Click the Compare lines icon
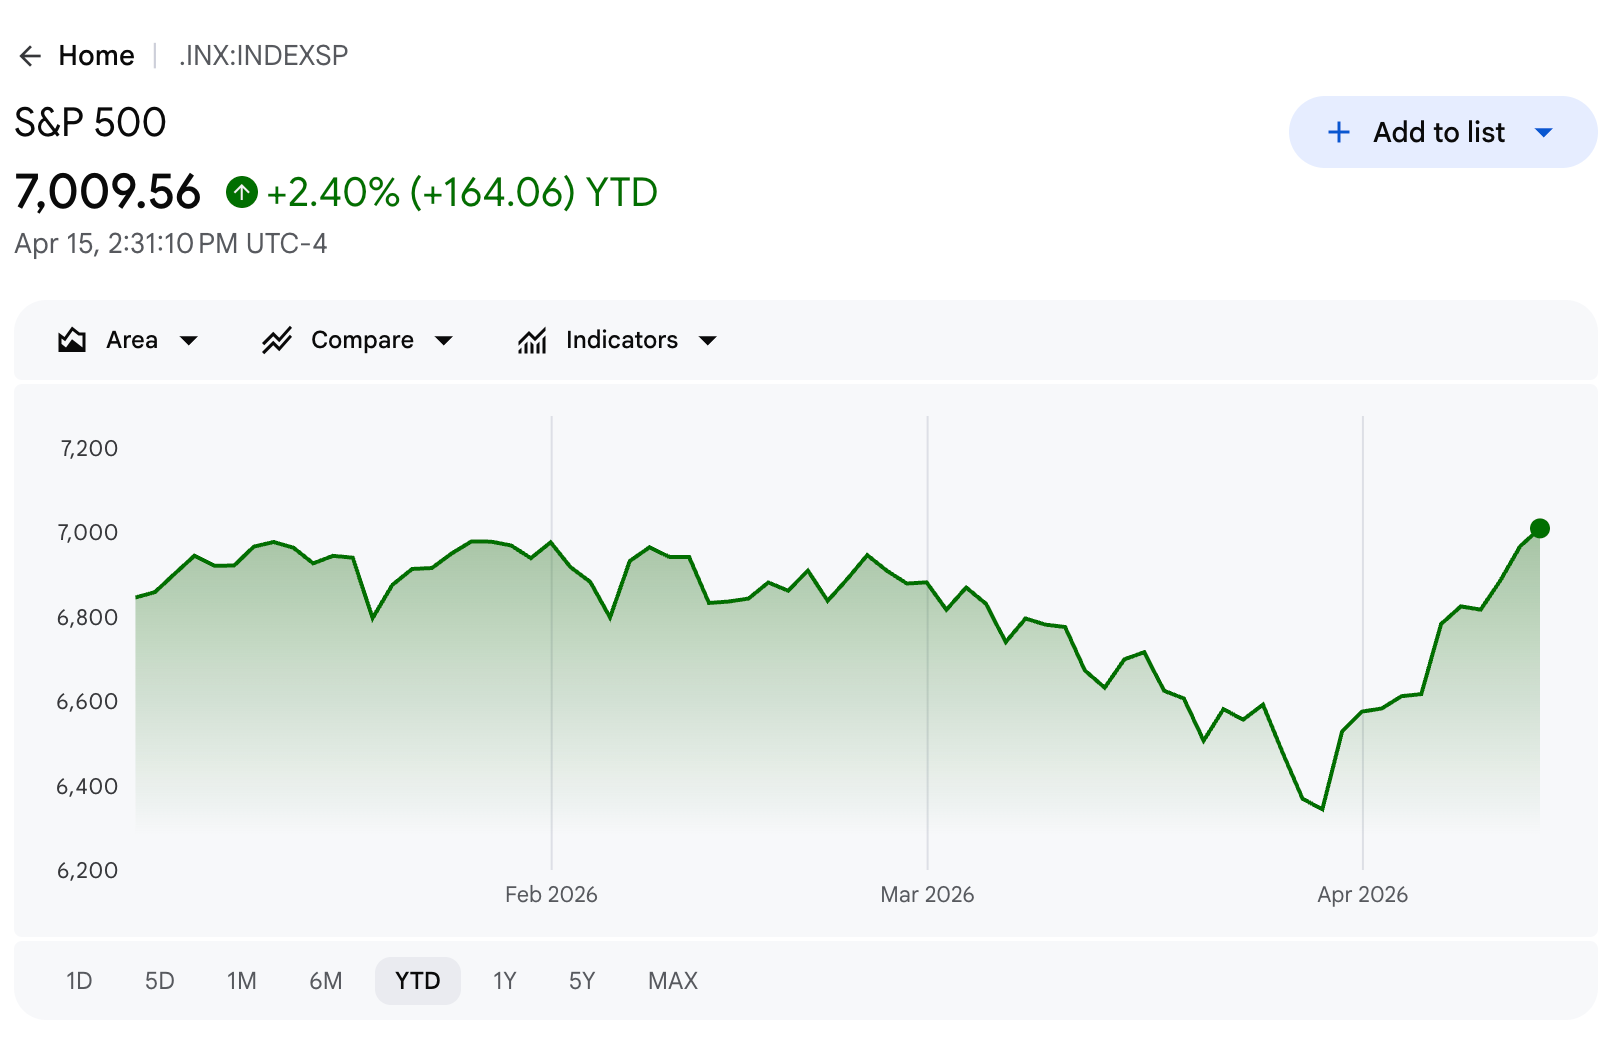The image size is (1622, 1050). [x=277, y=341]
